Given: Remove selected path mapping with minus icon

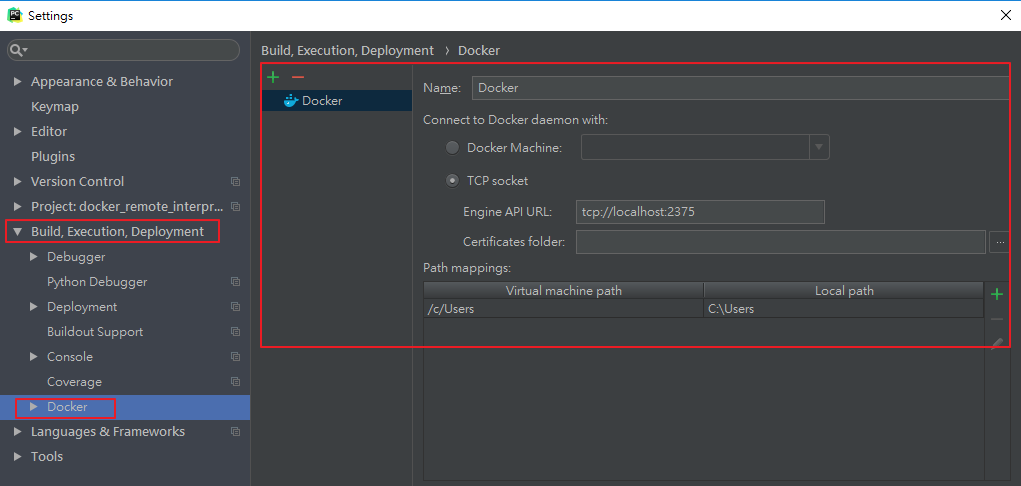Looking at the screenshot, I should tap(996, 319).
